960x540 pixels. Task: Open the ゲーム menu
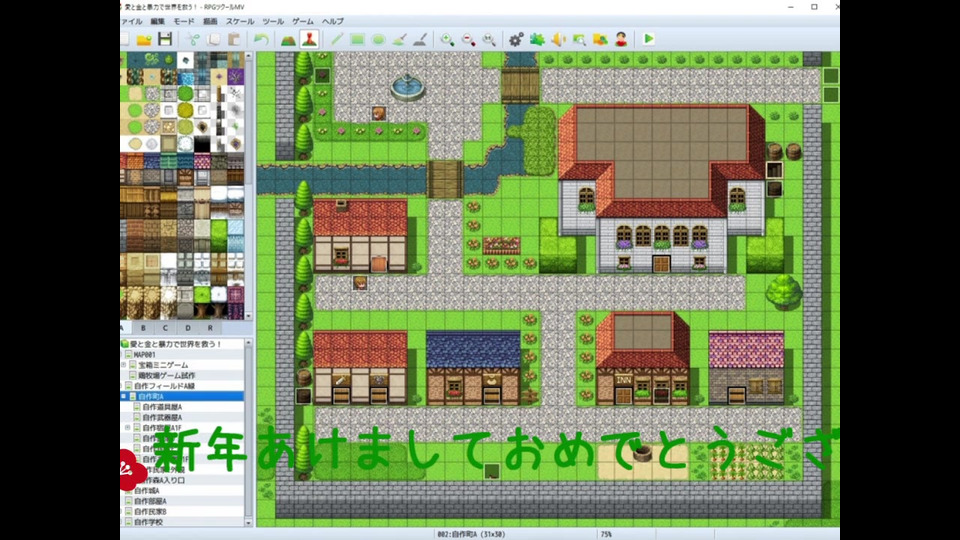coord(302,21)
